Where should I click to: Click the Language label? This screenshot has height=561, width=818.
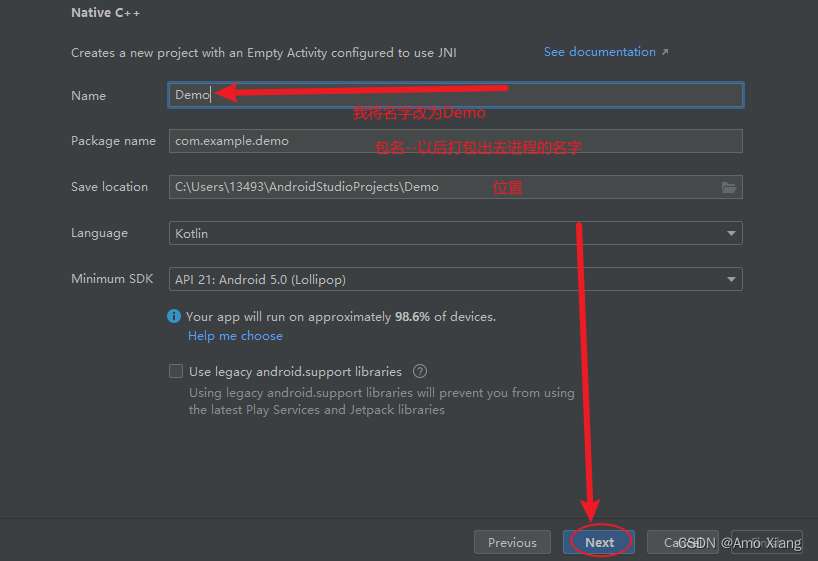[99, 233]
